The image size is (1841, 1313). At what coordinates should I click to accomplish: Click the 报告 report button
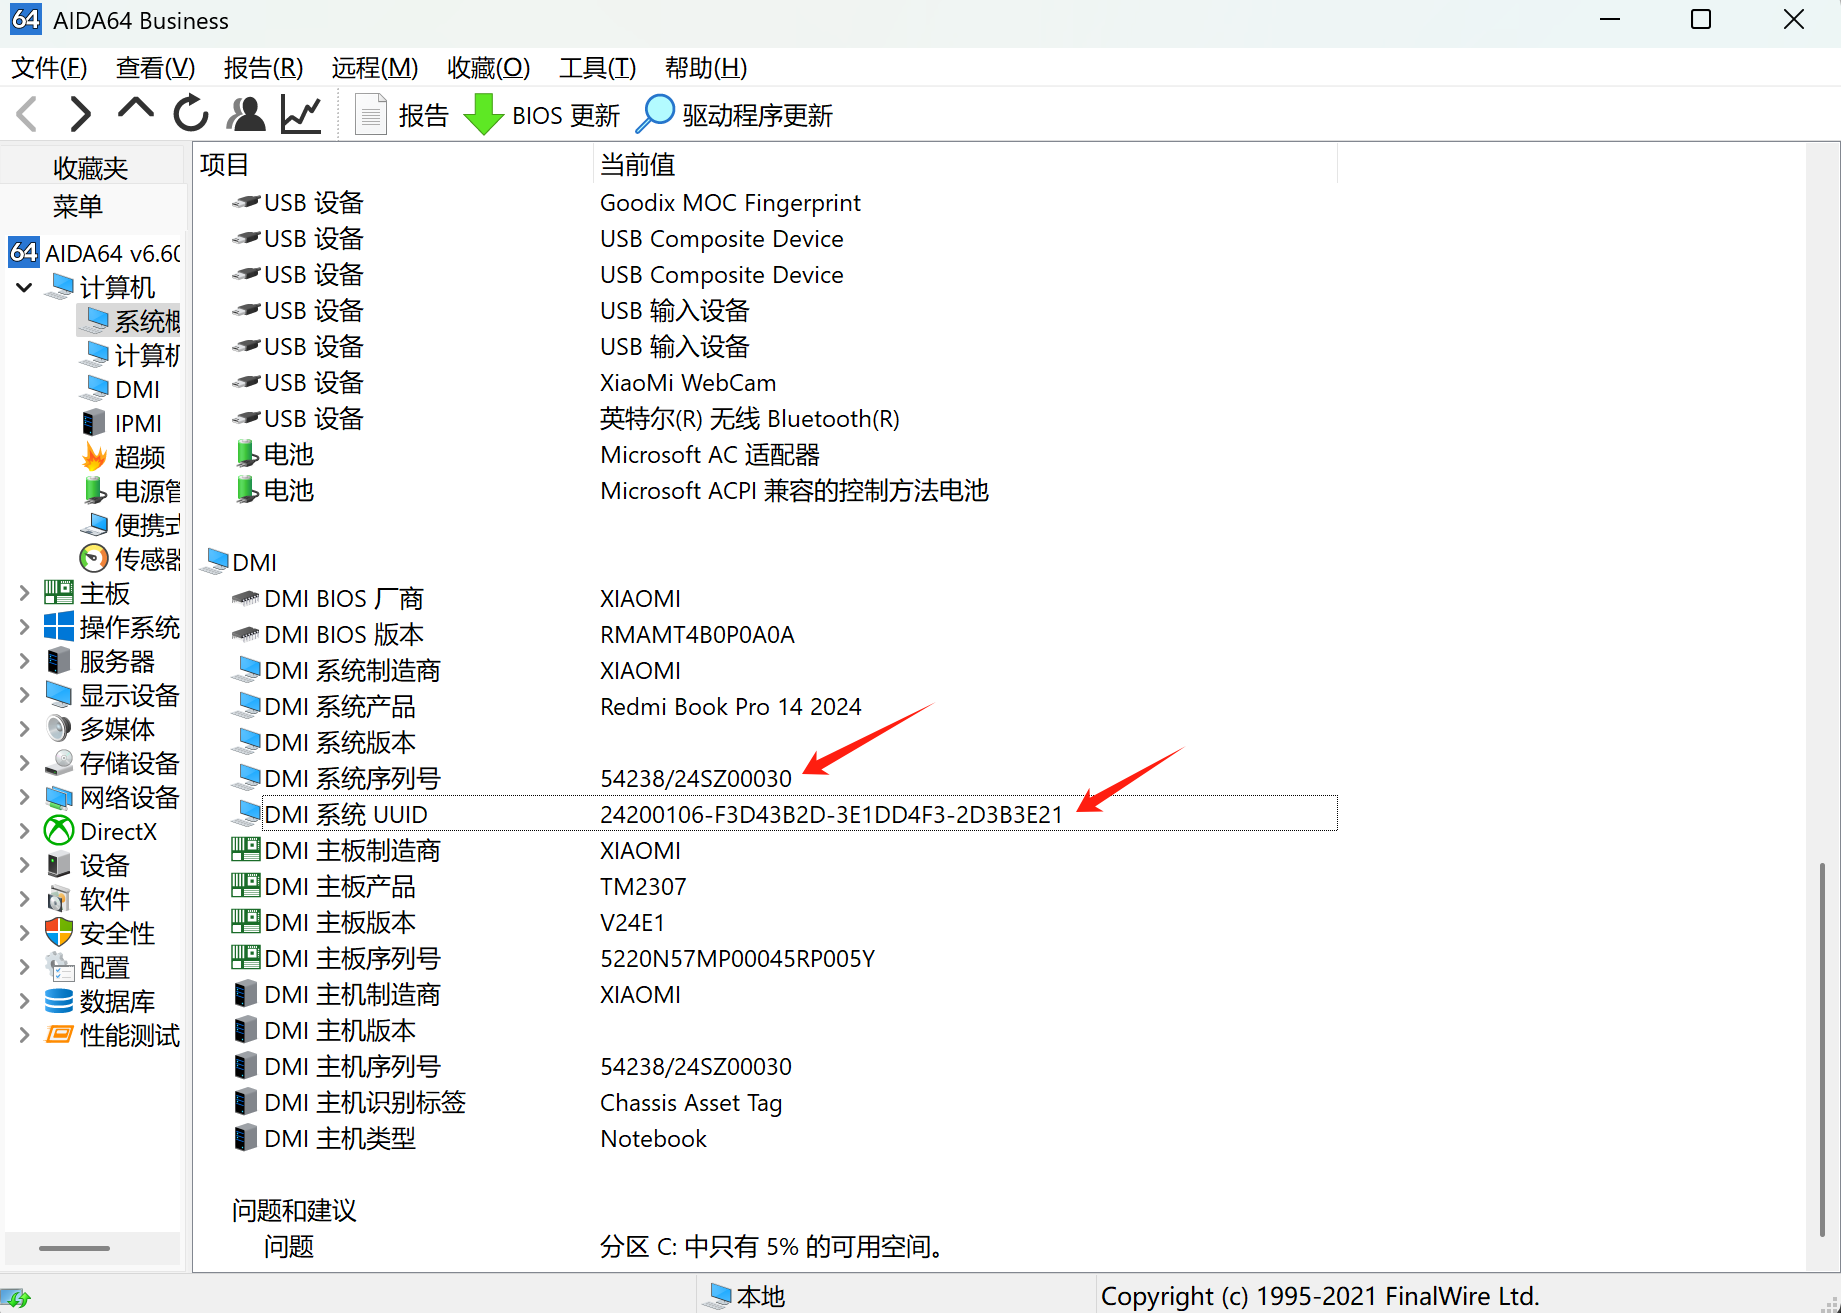[x=402, y=115]
